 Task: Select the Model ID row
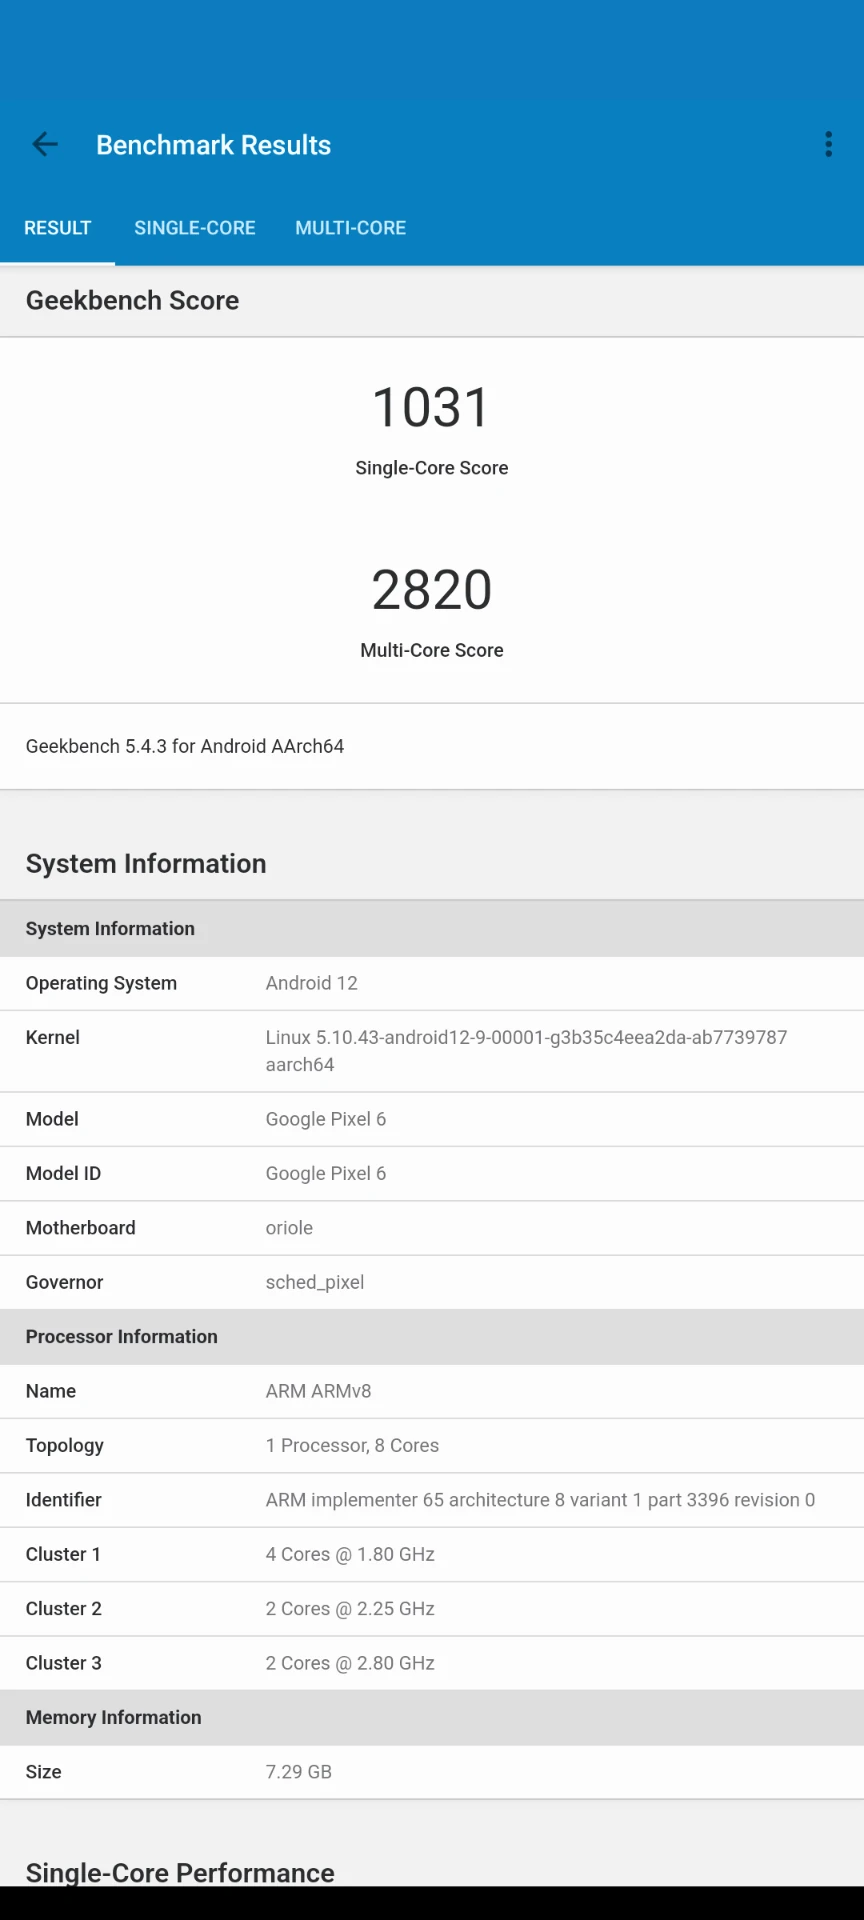432,1173
